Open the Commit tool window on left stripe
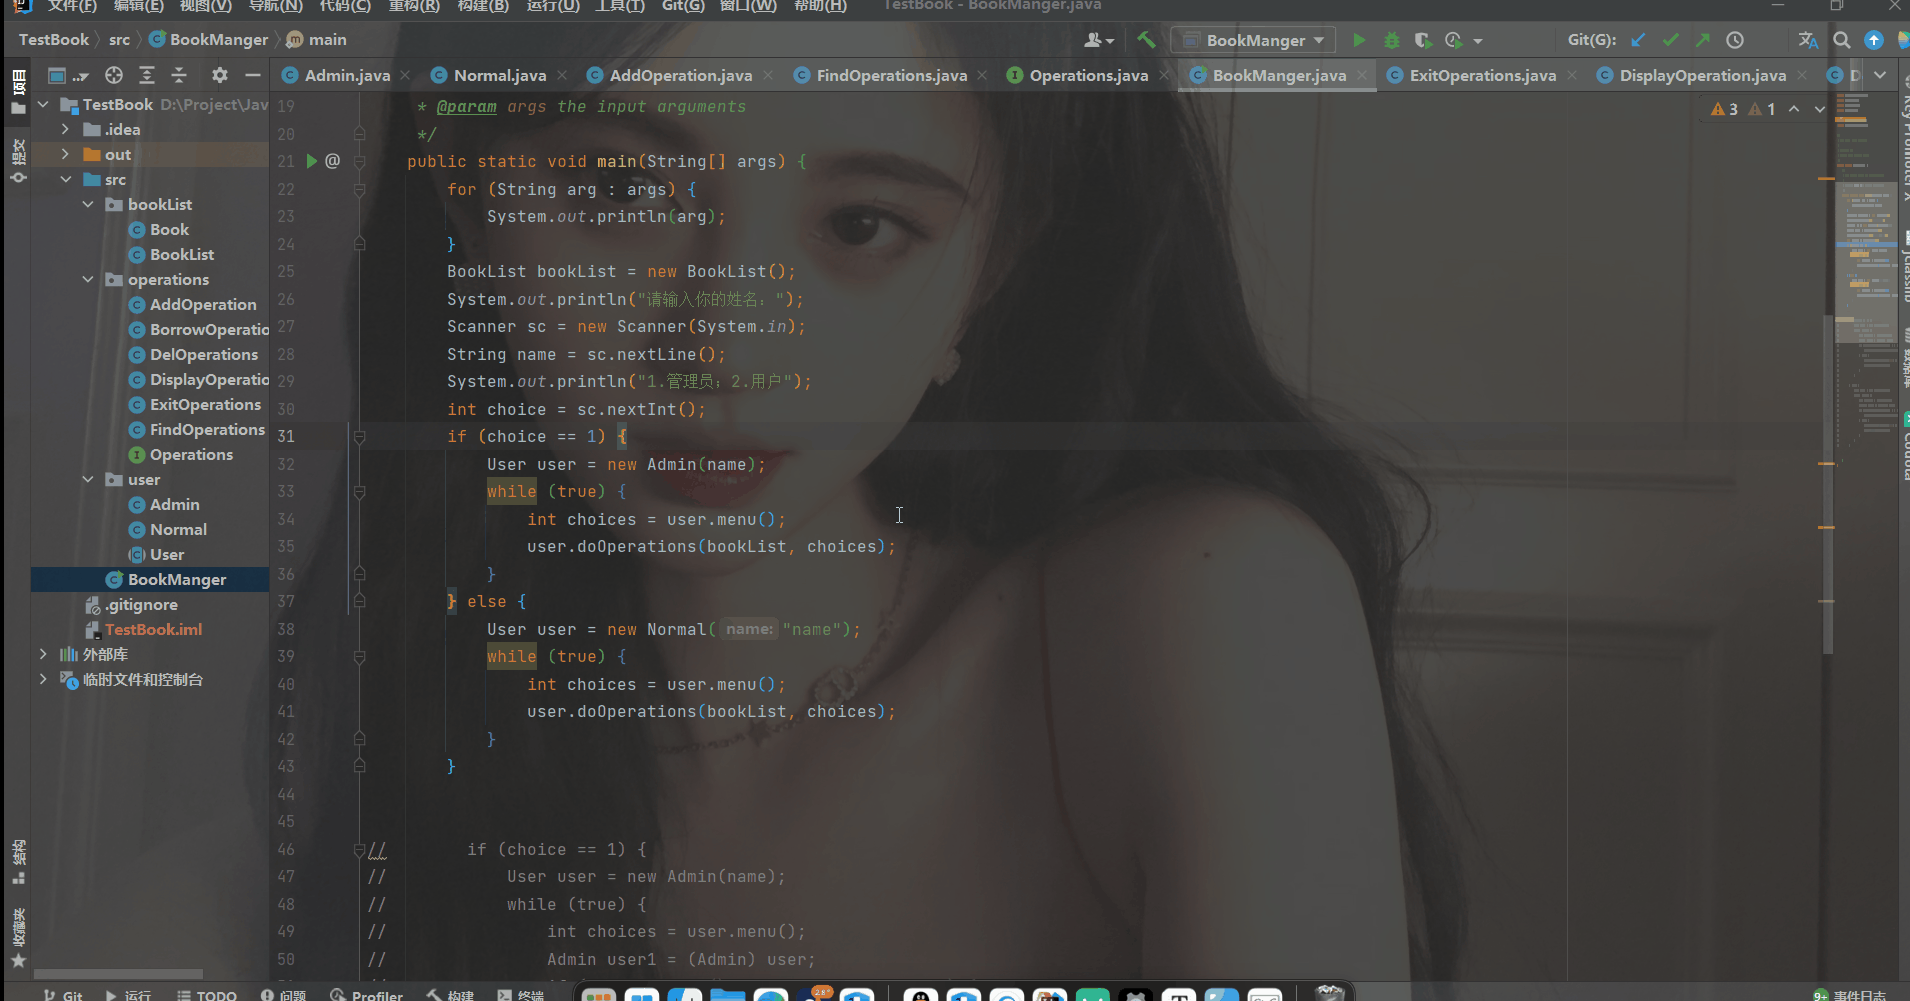This screenshot has height=1001, width=1910. pyautogui.click(x=18, y=160)
